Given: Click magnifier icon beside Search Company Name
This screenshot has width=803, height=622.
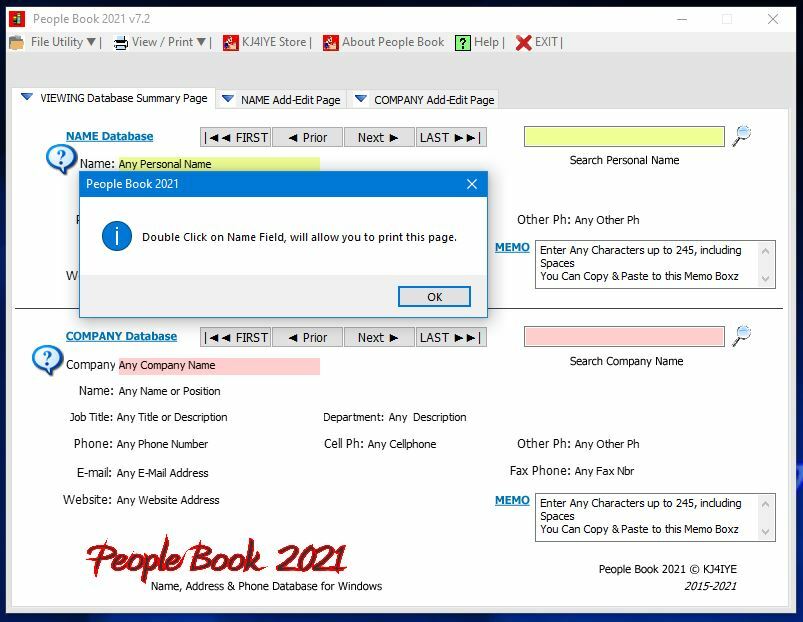Looking at the screenshot, I should tap(742, 336).
